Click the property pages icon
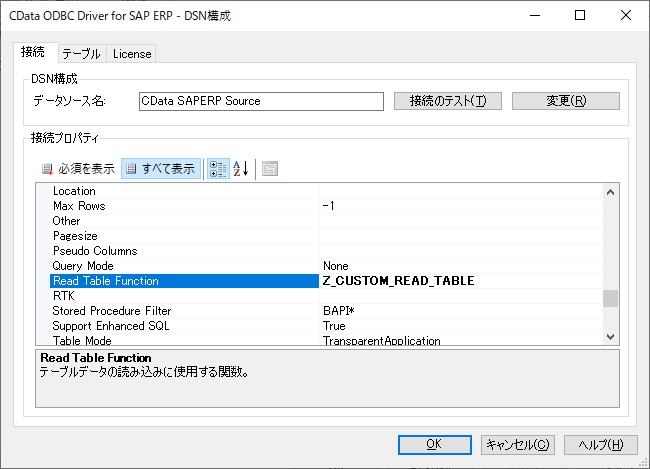This screenshot has width=650, height=469. coord(270,168)
